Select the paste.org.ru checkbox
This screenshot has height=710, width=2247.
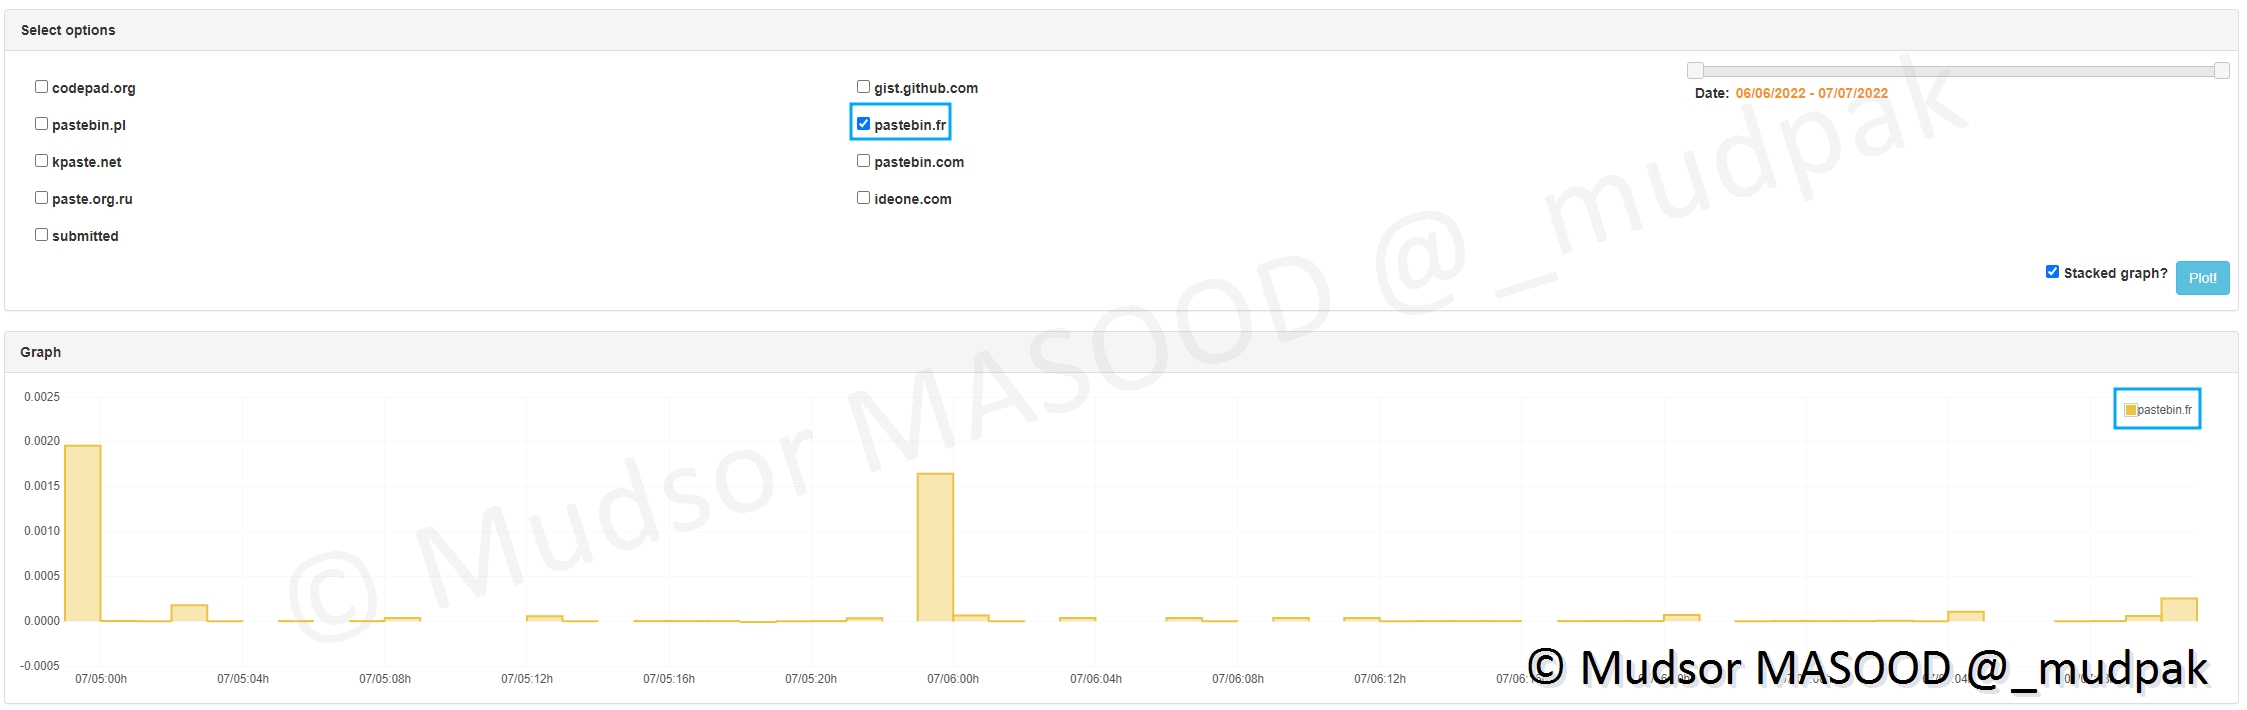click(41, 198)
